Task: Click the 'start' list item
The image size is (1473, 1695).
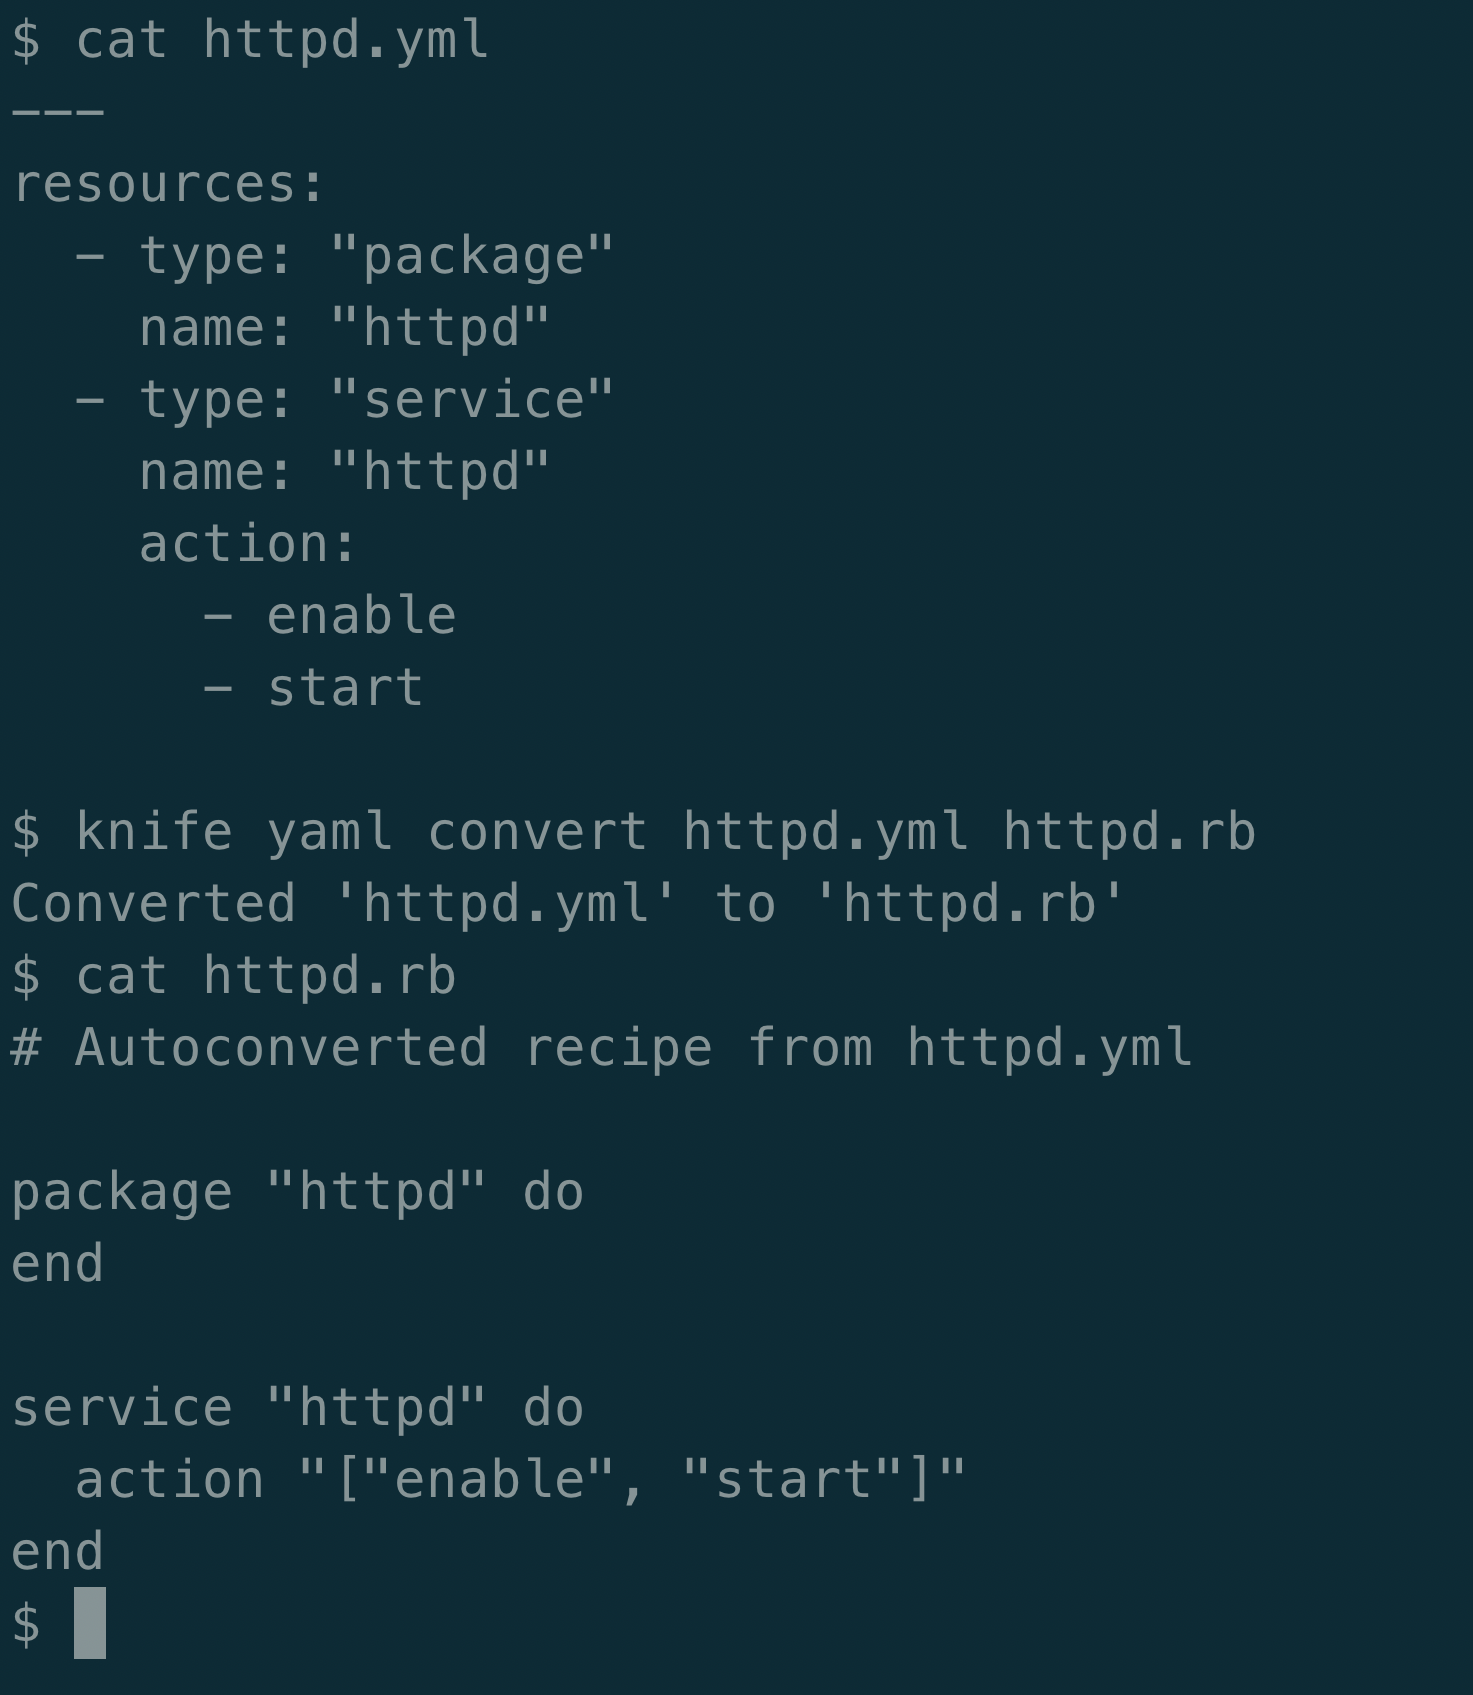Action: 345,688
